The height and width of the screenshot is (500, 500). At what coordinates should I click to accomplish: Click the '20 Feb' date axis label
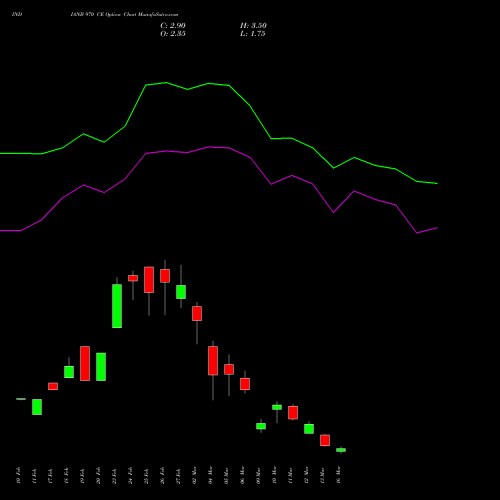click(x=98, y=475)
